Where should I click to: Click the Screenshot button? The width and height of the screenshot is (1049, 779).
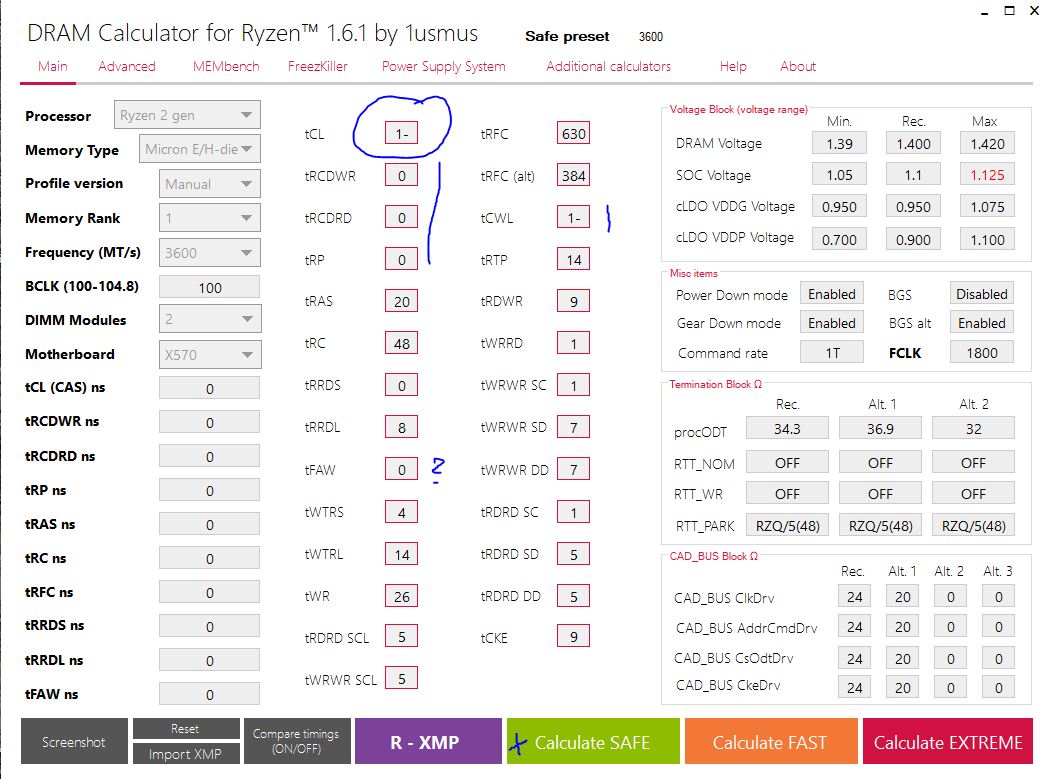74,742
